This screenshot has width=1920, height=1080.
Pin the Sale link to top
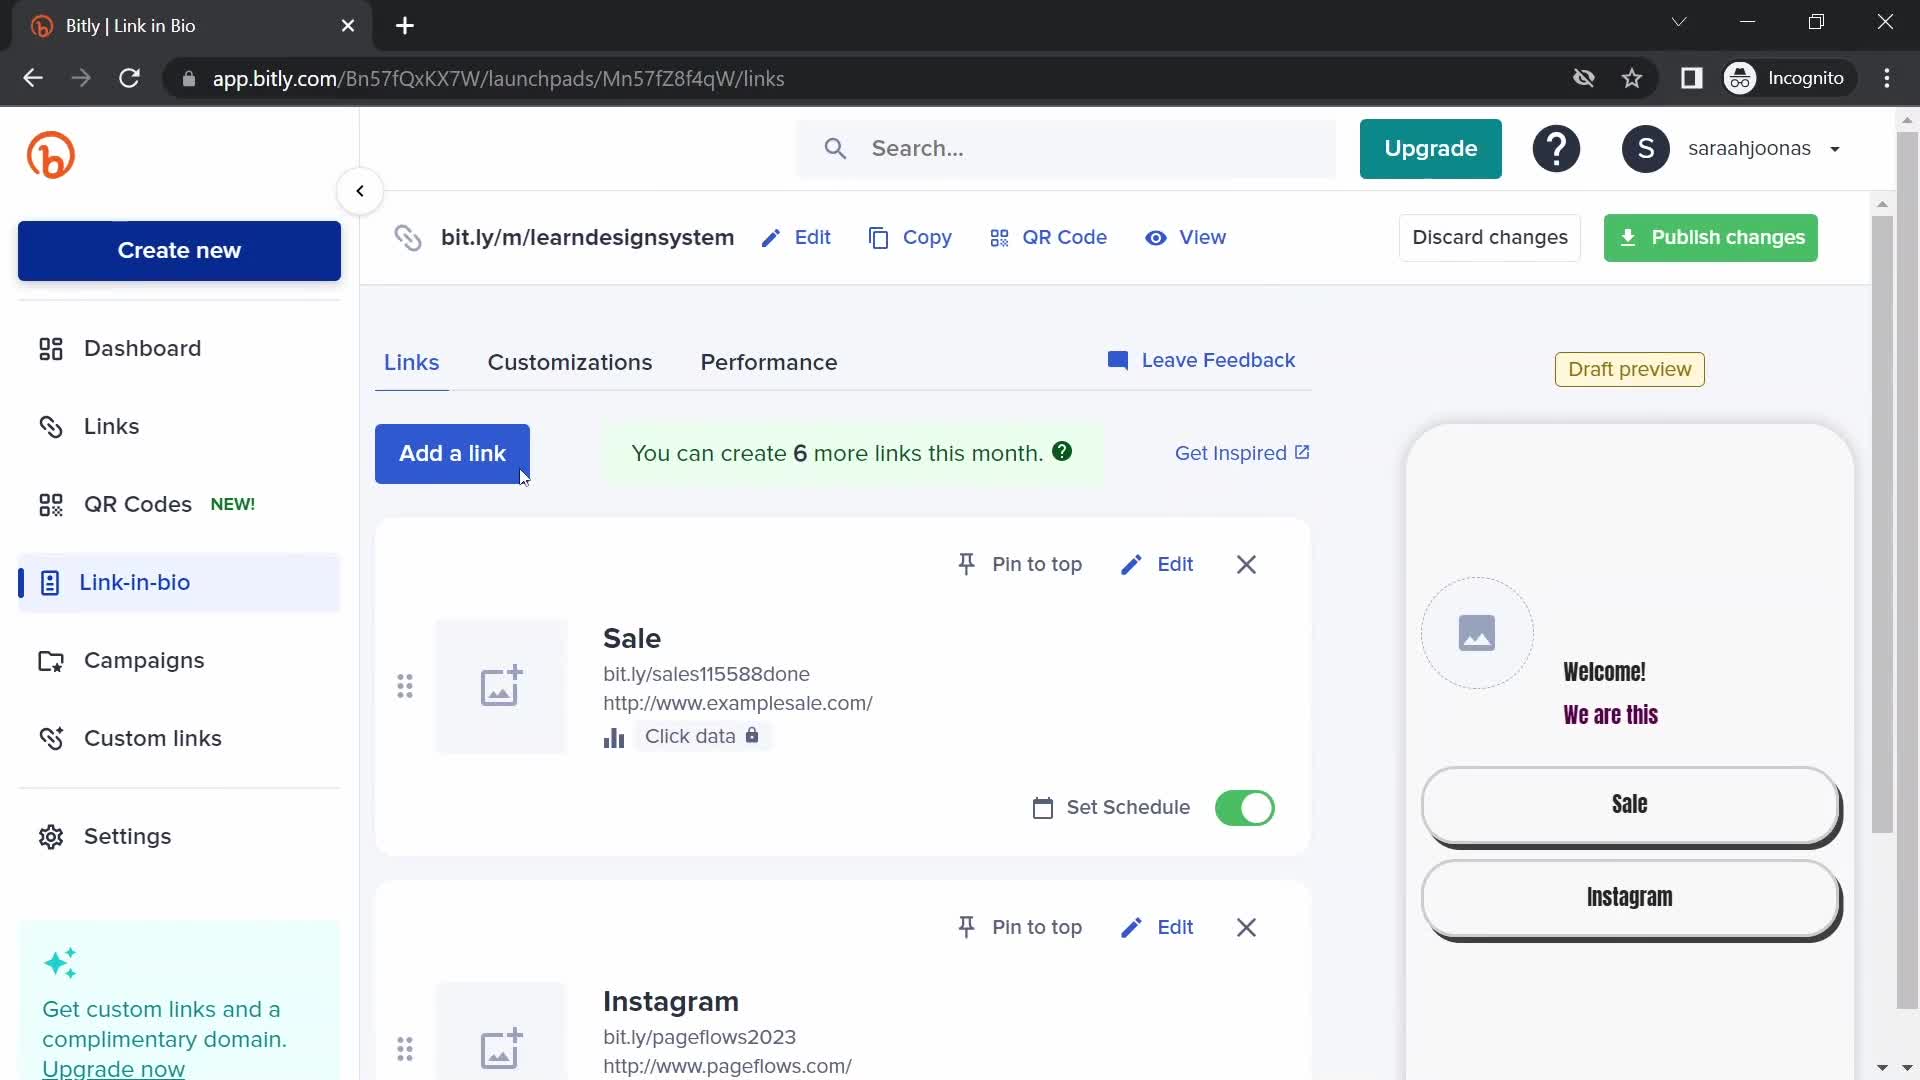click(x=1019, y=565)
